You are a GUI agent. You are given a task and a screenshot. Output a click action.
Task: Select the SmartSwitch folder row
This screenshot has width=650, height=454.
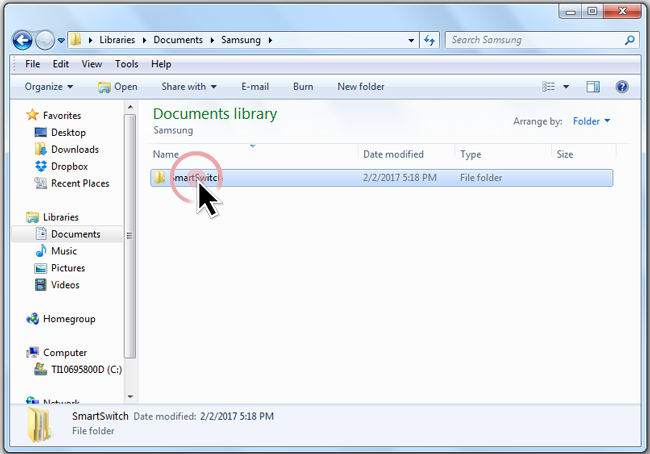click(x=381, y=178)
